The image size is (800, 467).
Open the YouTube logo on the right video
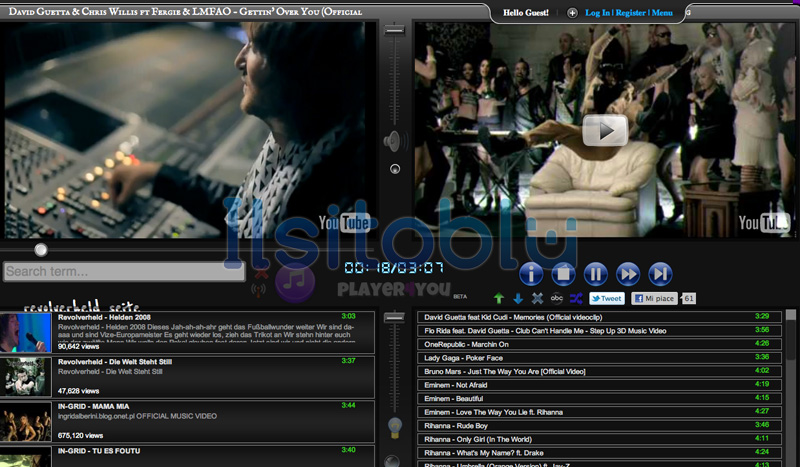(764, 223)
